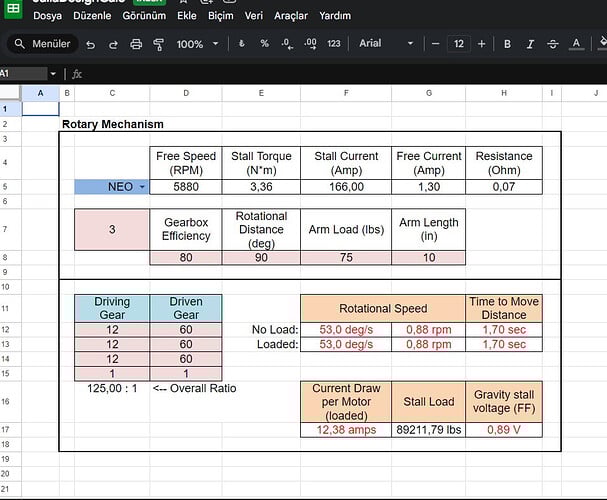This screenshot has width=607, height=500.
Task: Open the Ekle menu
Action: (x=187, y=16)
